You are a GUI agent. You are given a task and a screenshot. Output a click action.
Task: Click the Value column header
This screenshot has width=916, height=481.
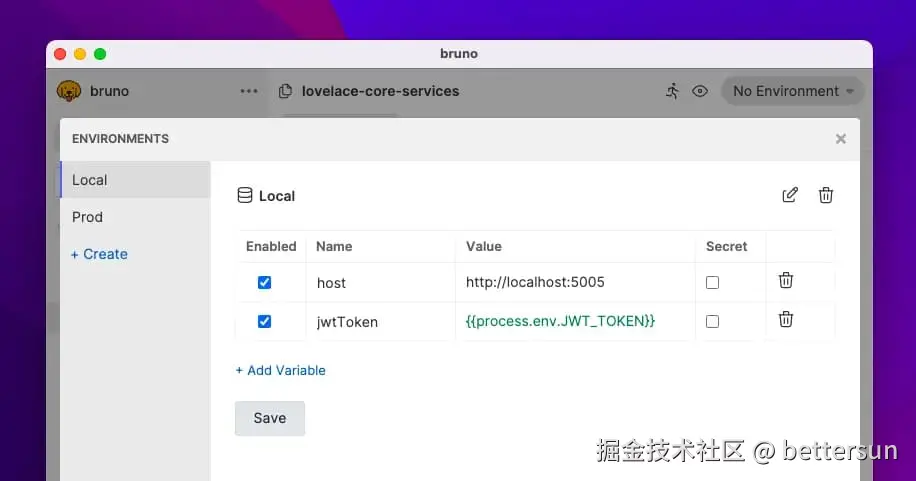(x=484, y=247)
